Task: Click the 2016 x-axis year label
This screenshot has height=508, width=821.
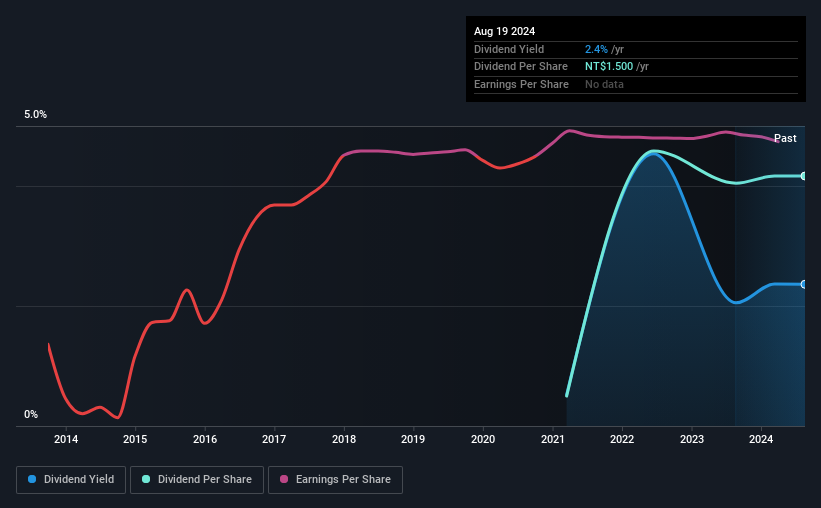Action: (205, 439)
